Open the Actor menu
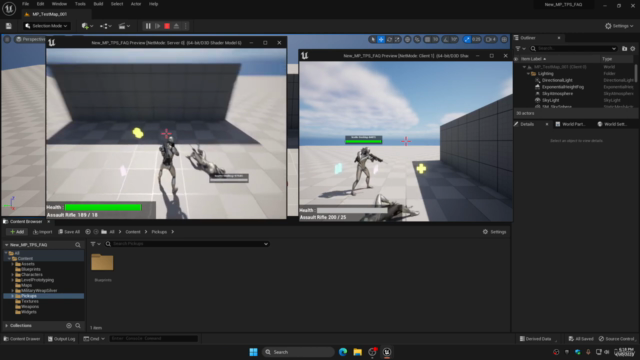The image size is (640, 360). click(136, 4)
